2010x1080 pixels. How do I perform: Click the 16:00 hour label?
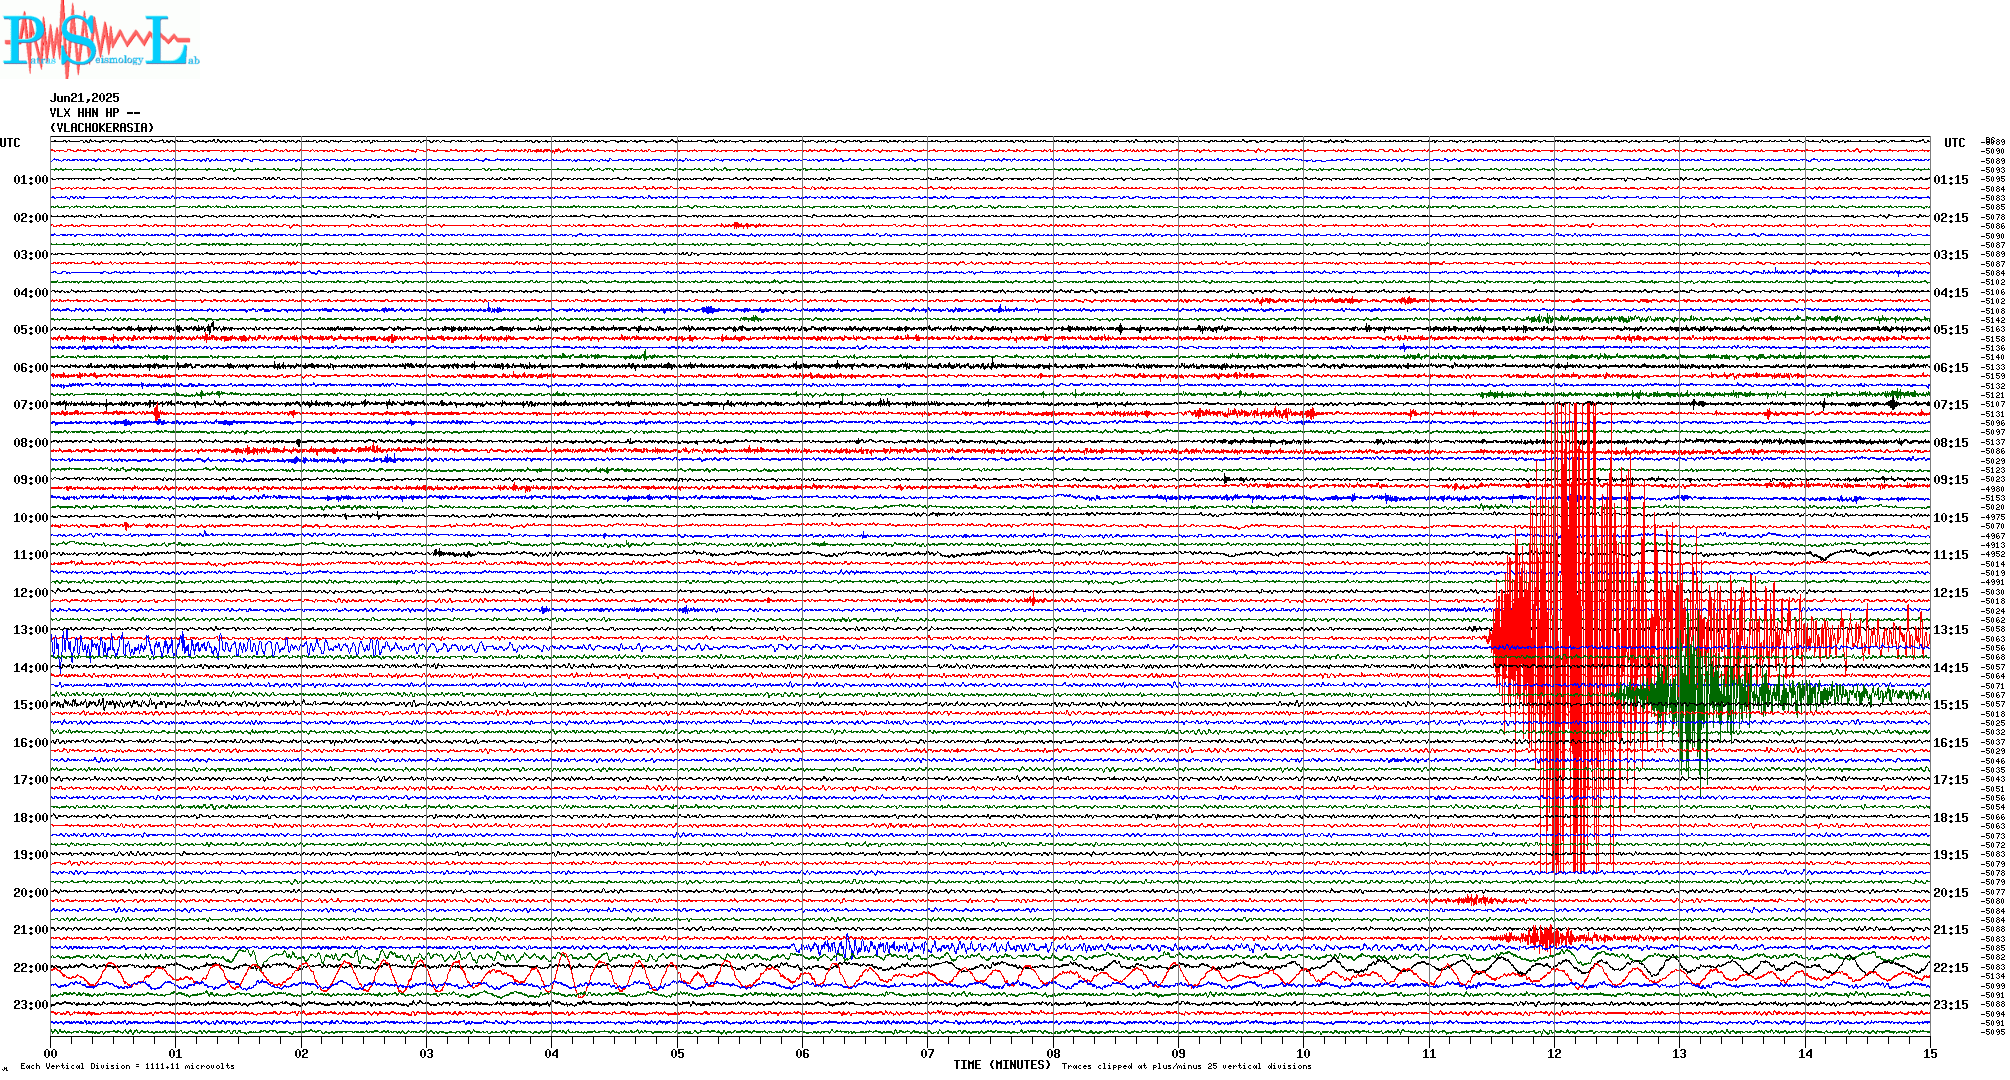tap(31, 743)
